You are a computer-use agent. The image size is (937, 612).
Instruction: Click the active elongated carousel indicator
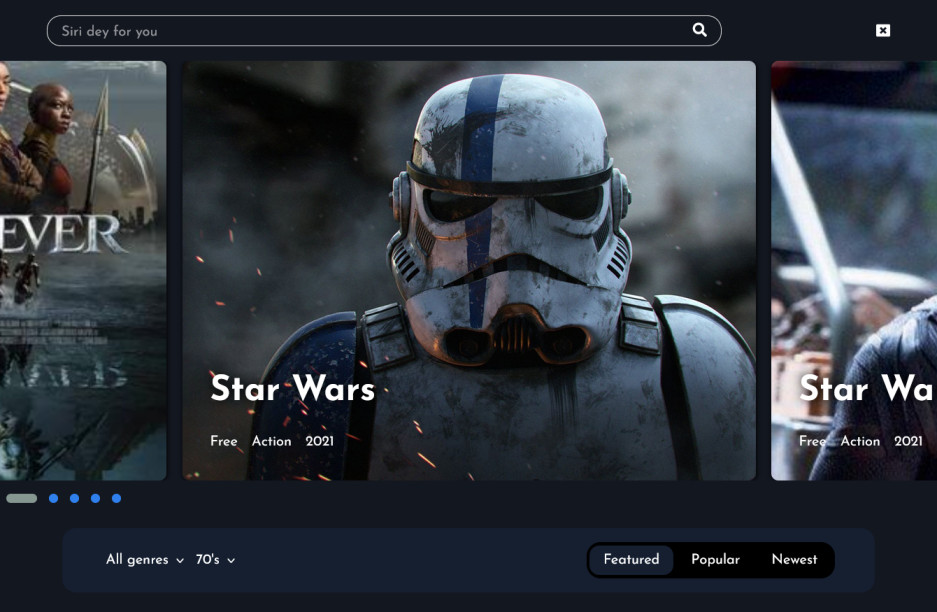21,497
